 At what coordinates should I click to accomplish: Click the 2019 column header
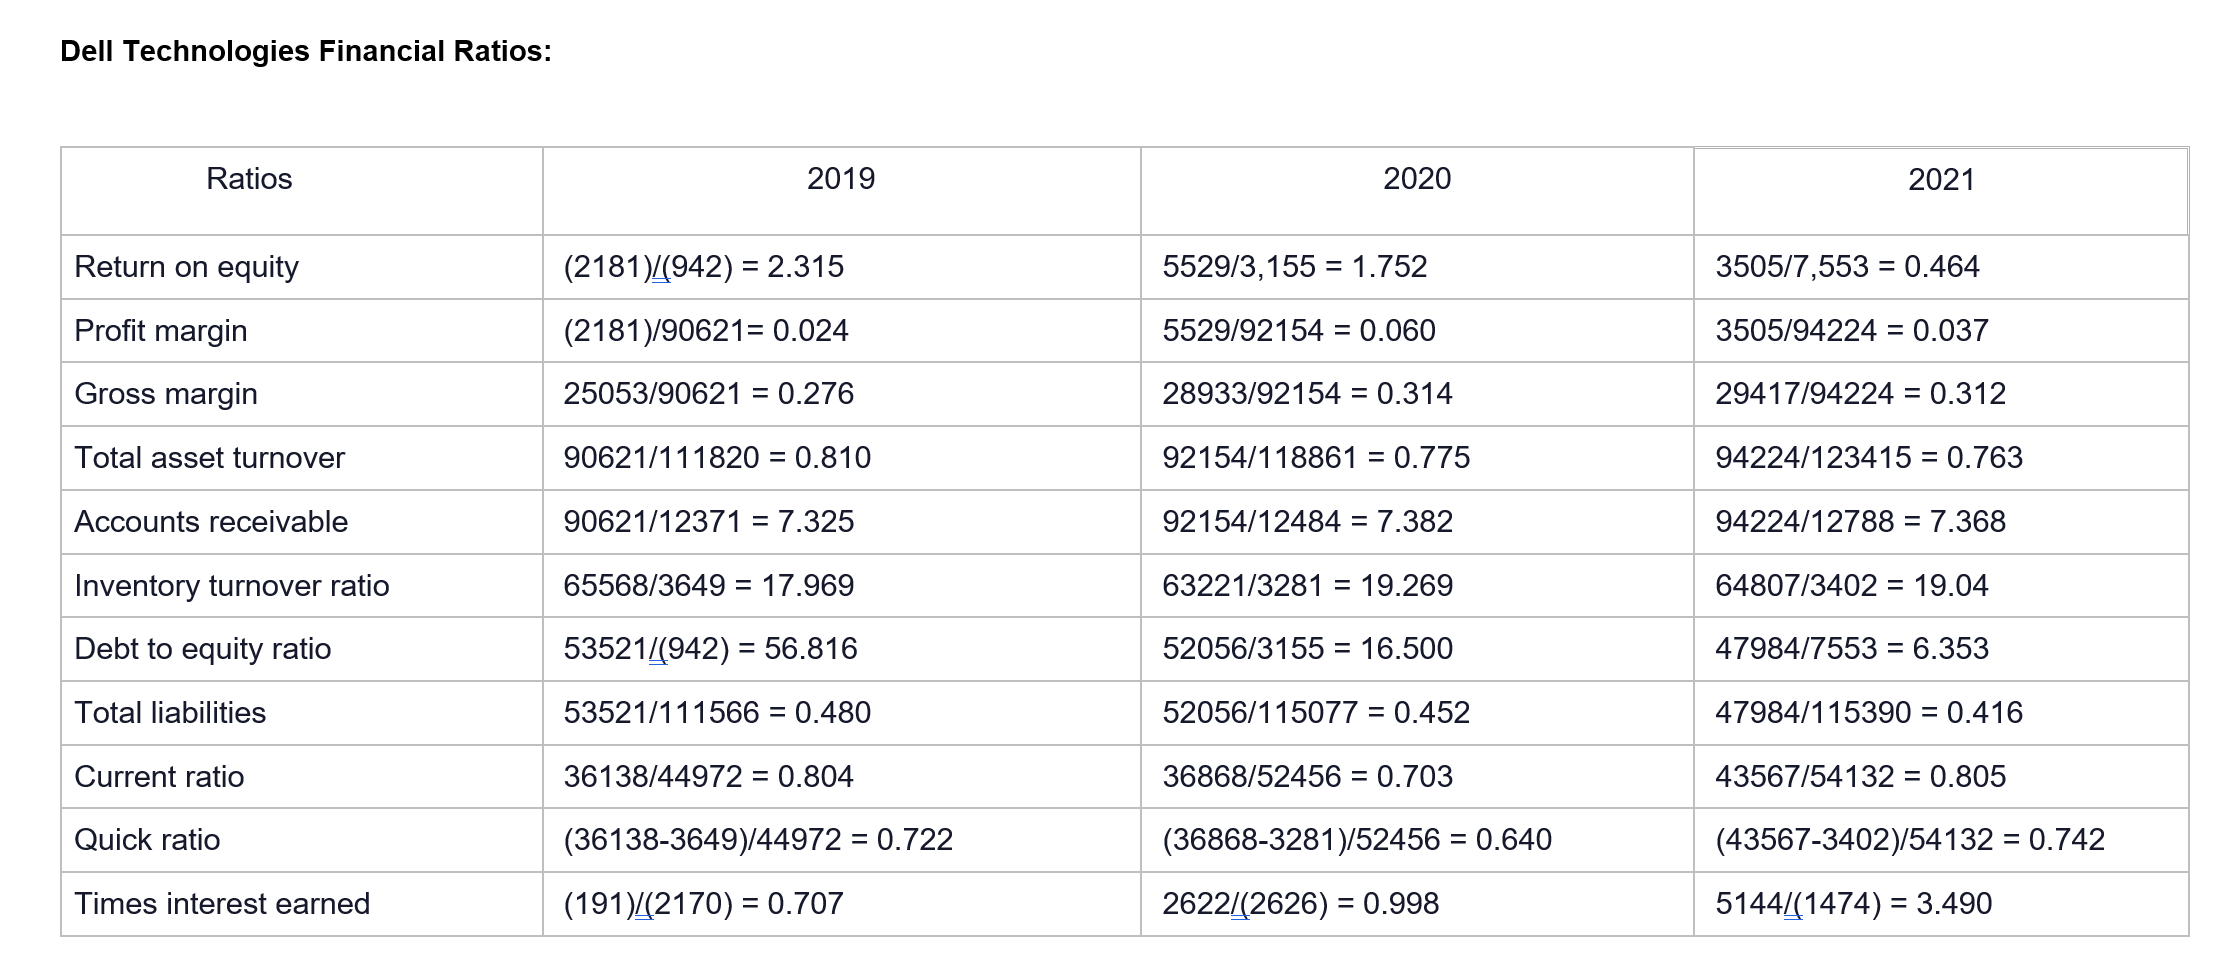pos(841,179)
